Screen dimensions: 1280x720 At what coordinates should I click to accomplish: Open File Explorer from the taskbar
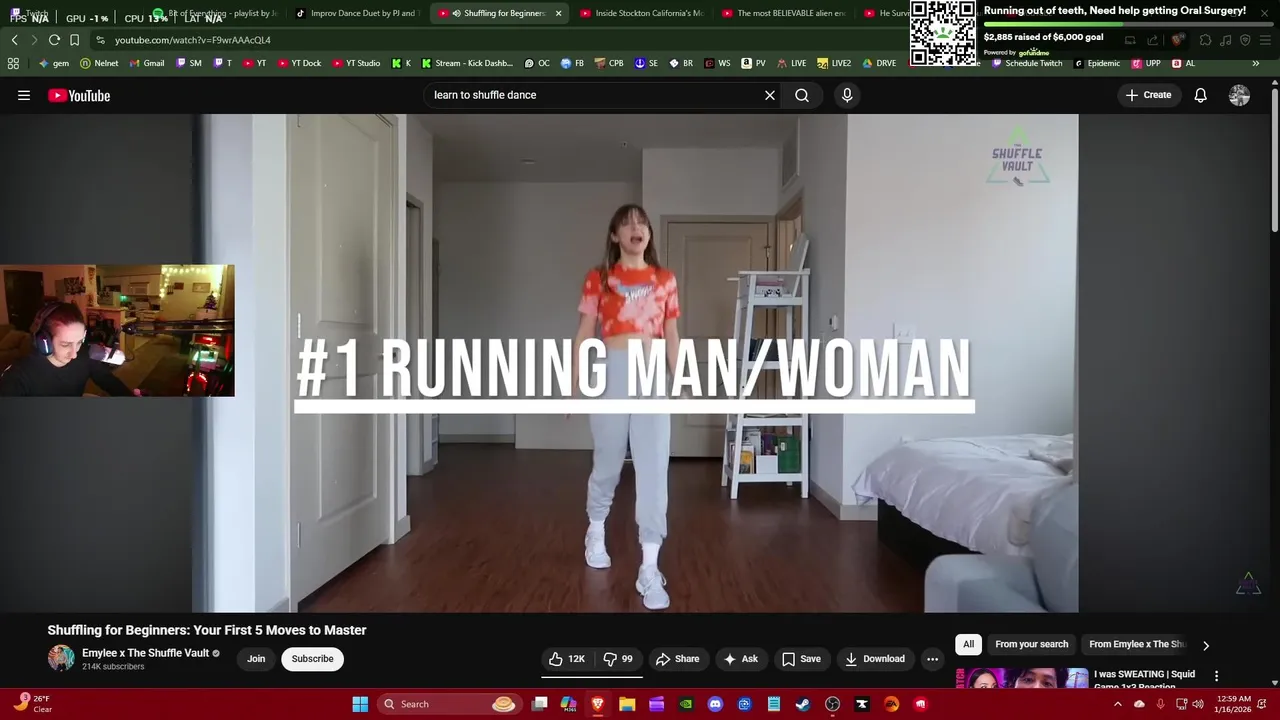click(x=627, y=704)
